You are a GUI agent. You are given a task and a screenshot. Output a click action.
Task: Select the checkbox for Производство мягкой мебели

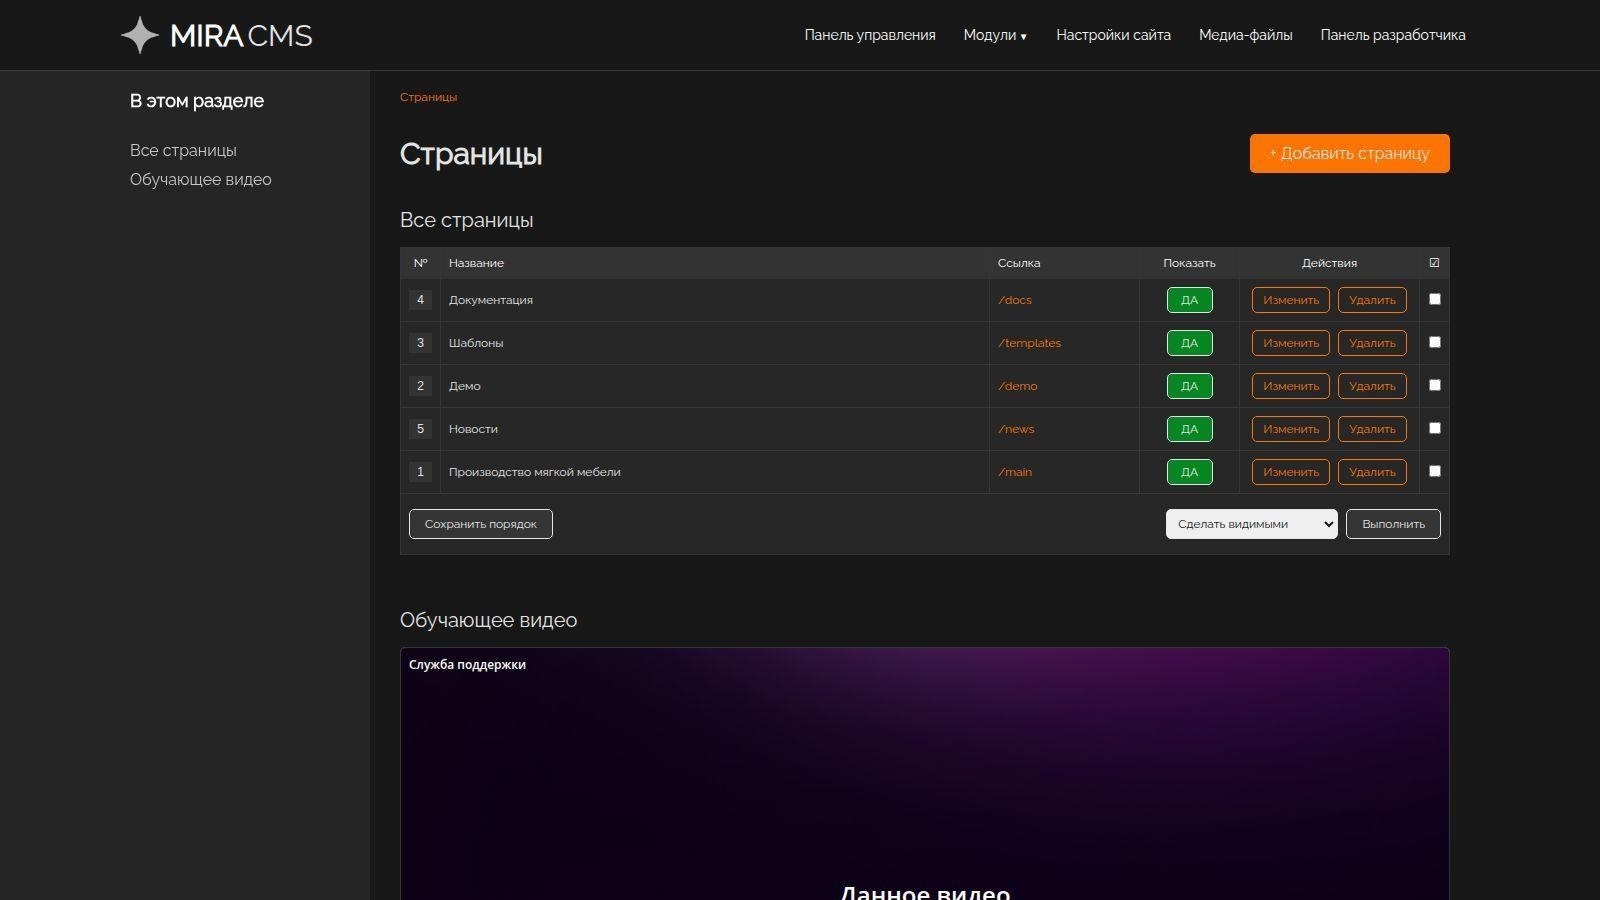click(1434, 471)
